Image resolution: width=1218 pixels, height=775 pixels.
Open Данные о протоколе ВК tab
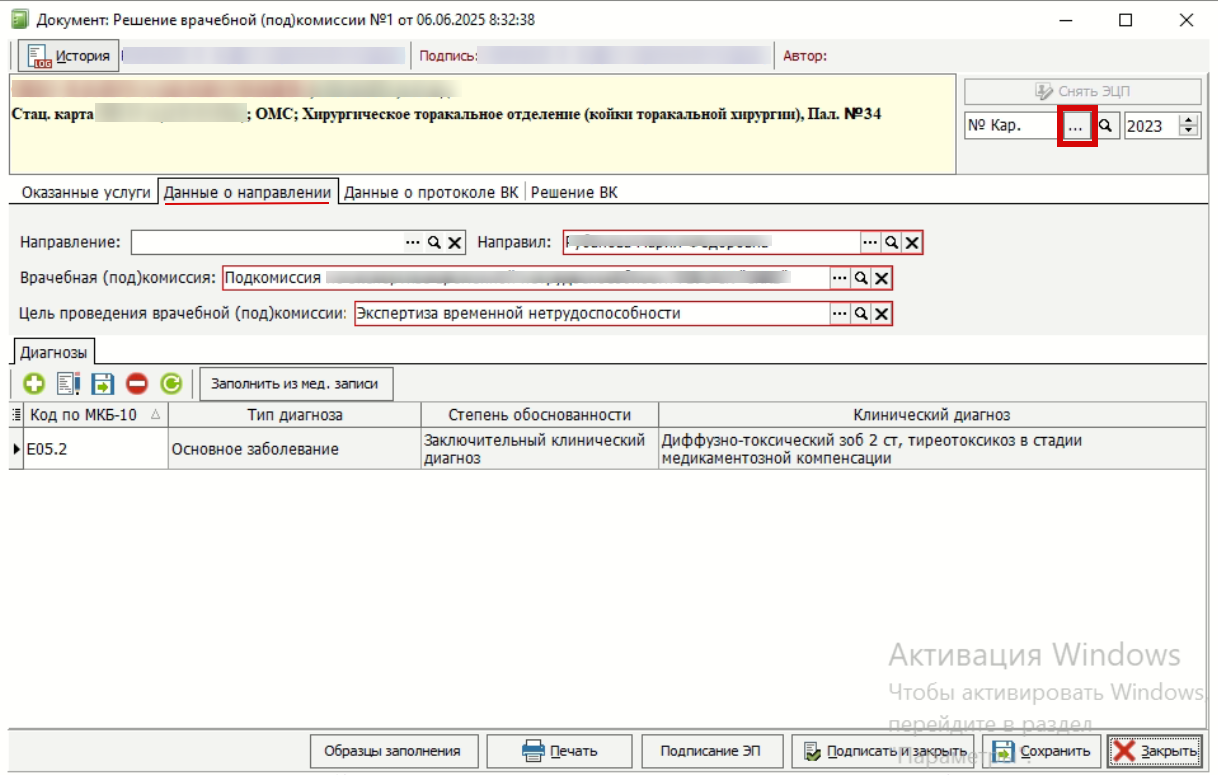432,193
